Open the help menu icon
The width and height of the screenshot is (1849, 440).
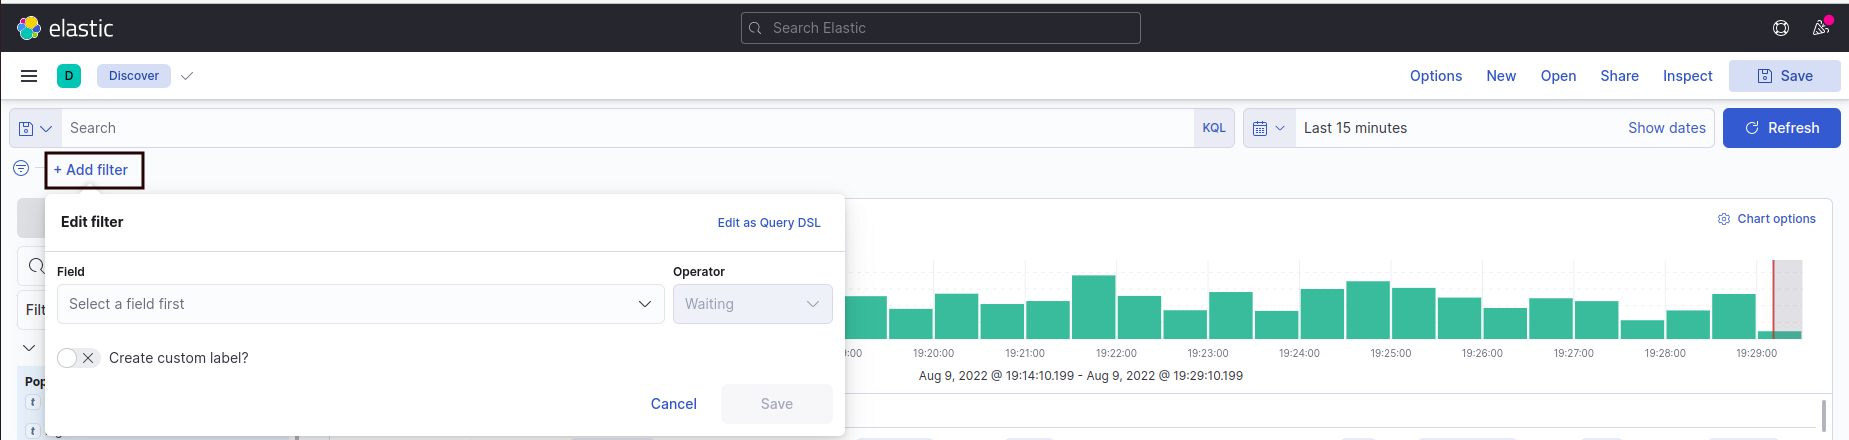1781,28
